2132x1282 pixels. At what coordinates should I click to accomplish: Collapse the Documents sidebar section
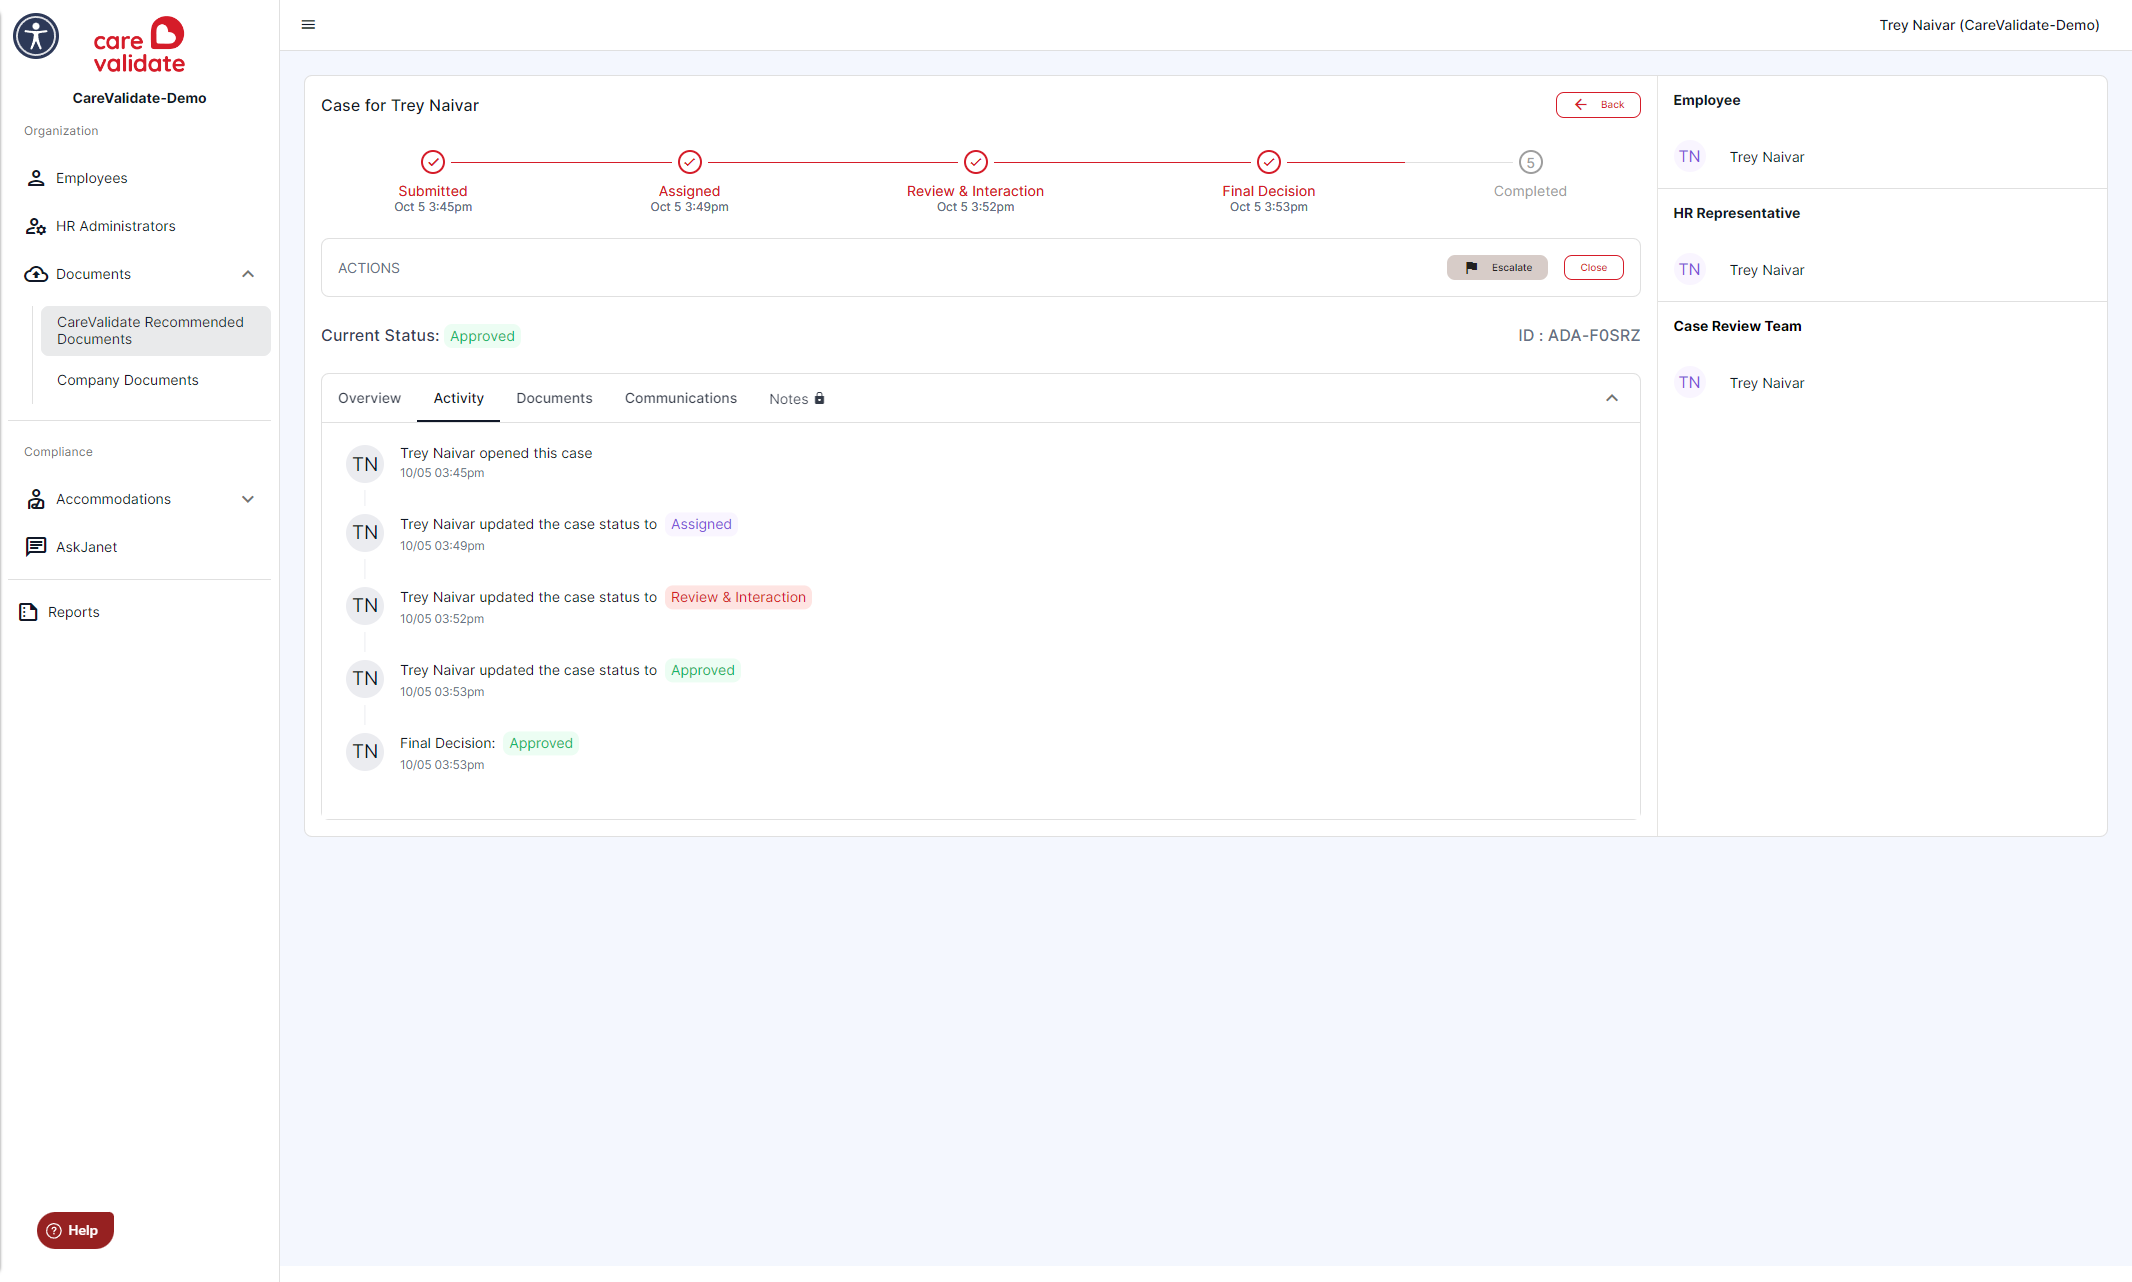coord(248,274)
